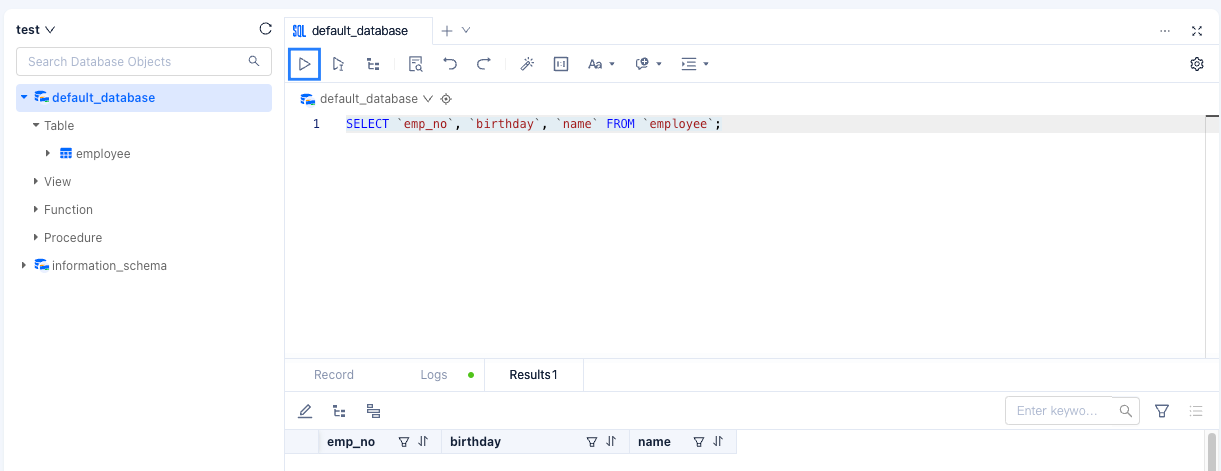Image resolution: width=1221 pixels, height=471 pixels.
Task: Open editor settings gear icon
Action: pyautogui.click(x=1197, y=64)
